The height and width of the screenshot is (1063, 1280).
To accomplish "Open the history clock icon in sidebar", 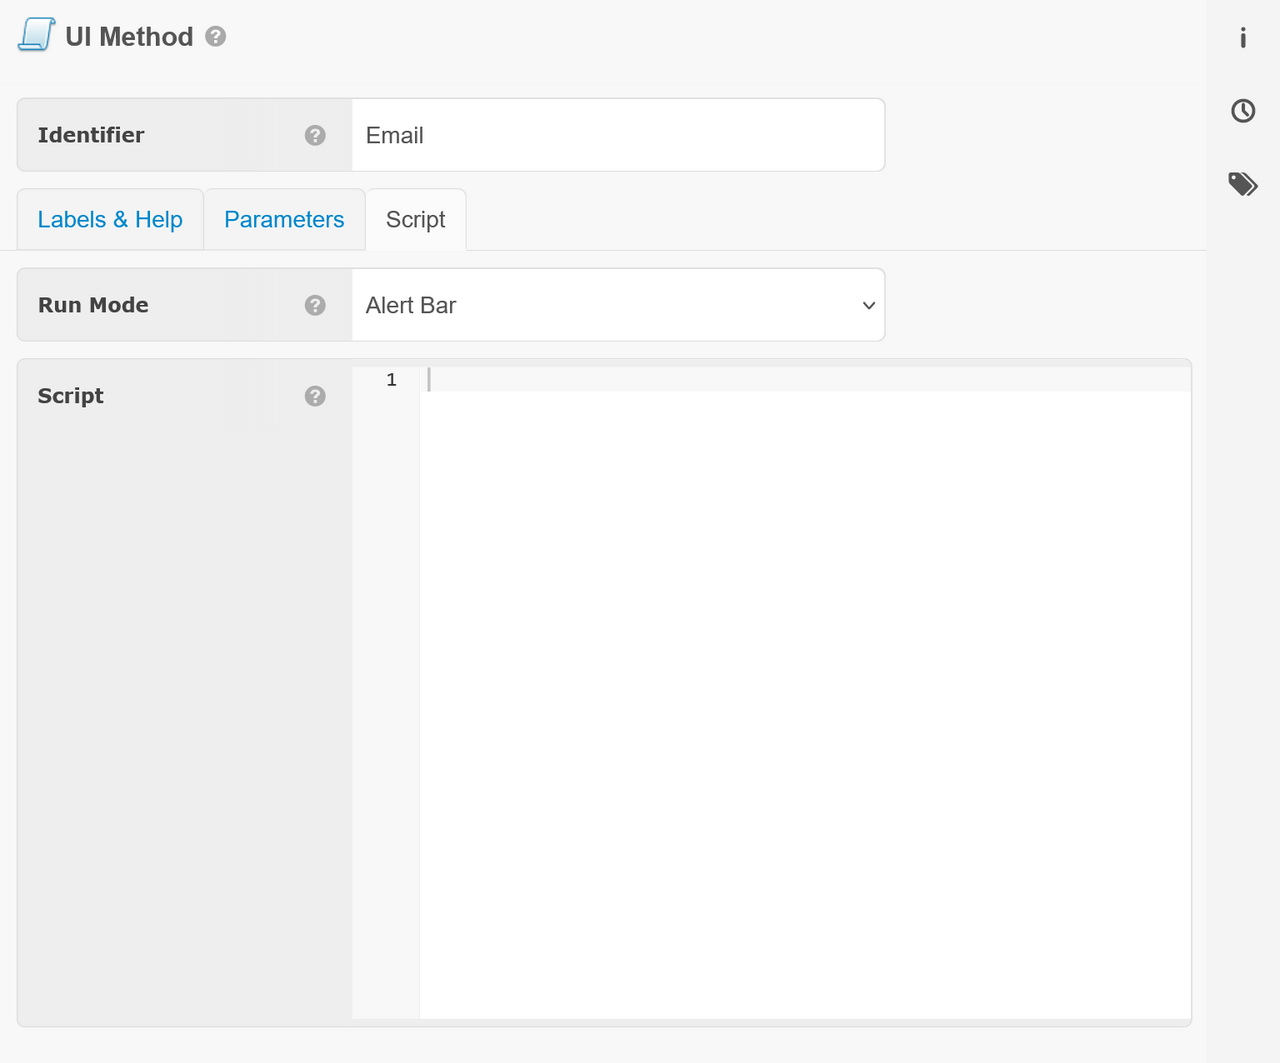I will [x=1243, y=111].
